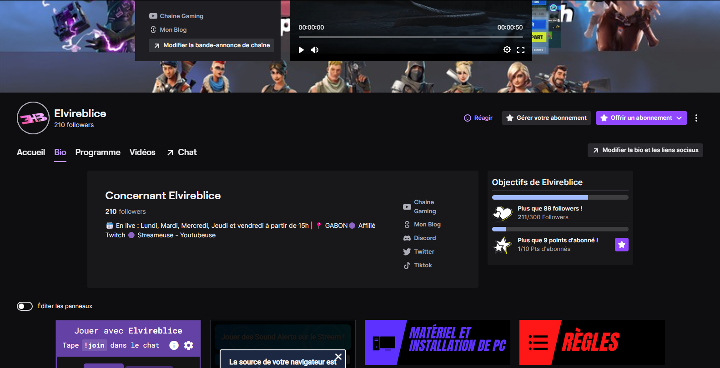Image resolution: width=720 pixels, height=368 pixels.
Task: Open video player settings gear
Action: pos(507,50)
